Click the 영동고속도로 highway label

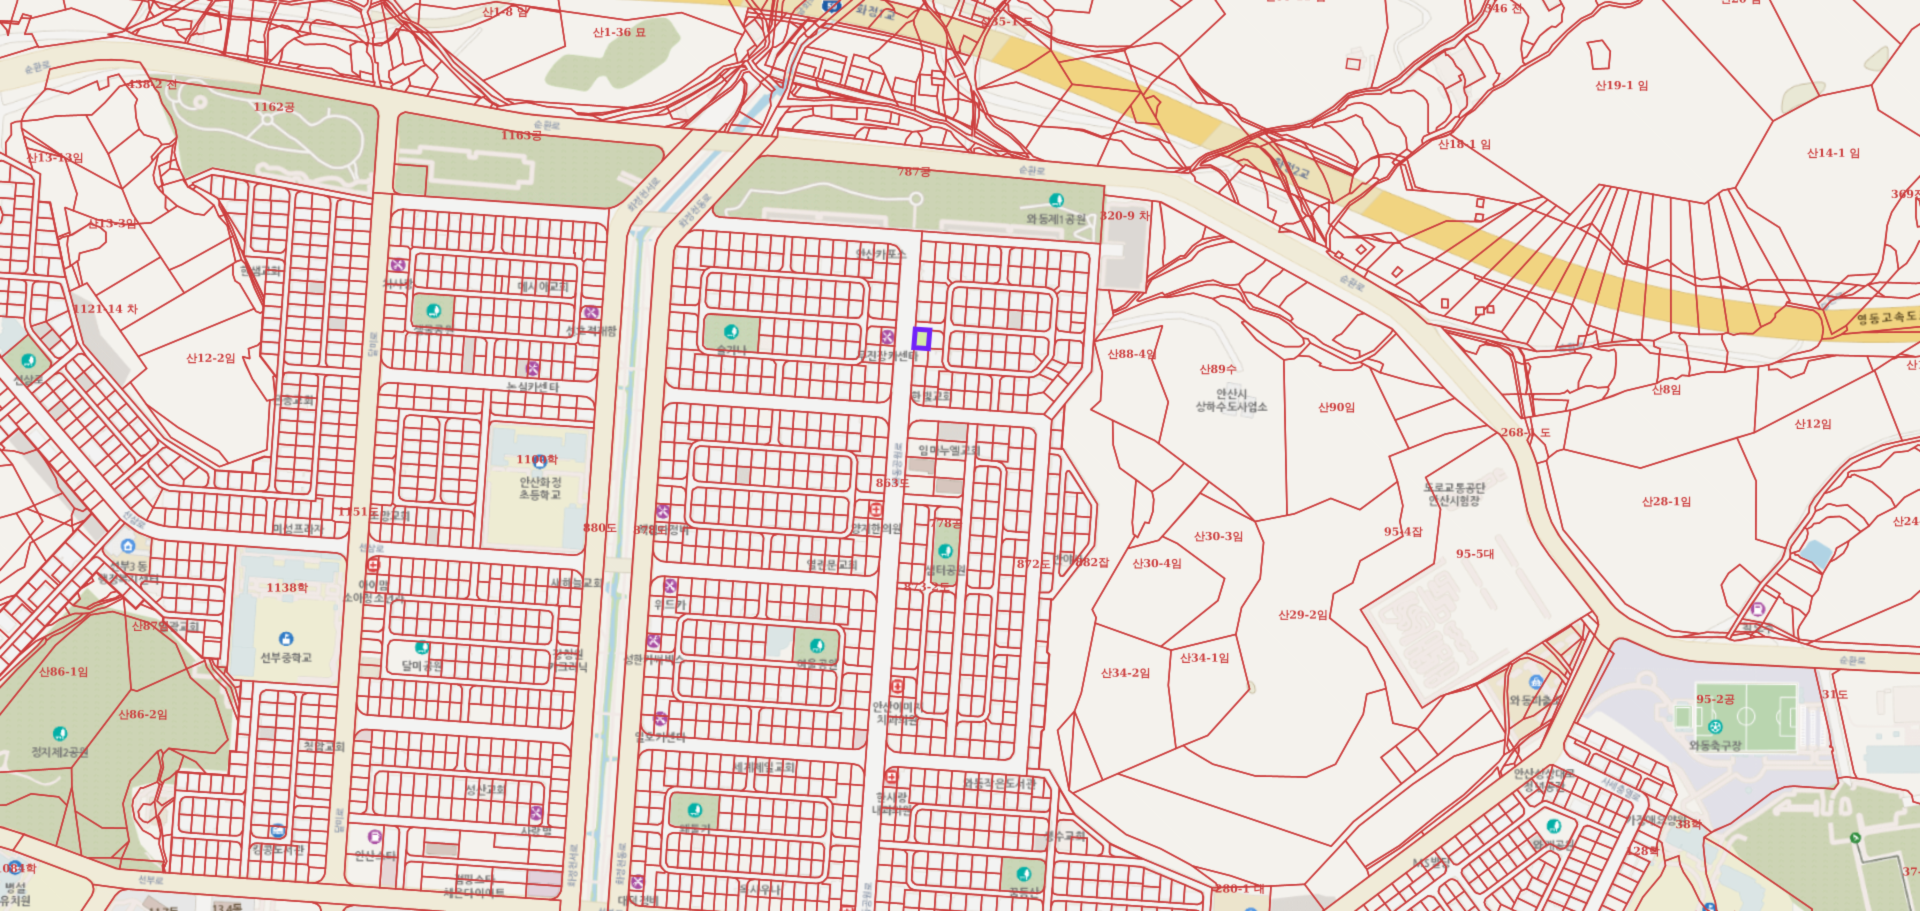(x=1886, y=318)
